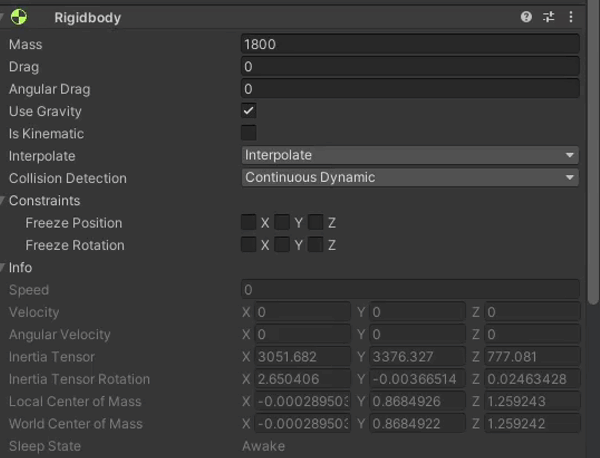The image size is (600, 458).
Task: Click Inertia Tensor Rotation Z value 0.02463428
Action: [532, 379]
